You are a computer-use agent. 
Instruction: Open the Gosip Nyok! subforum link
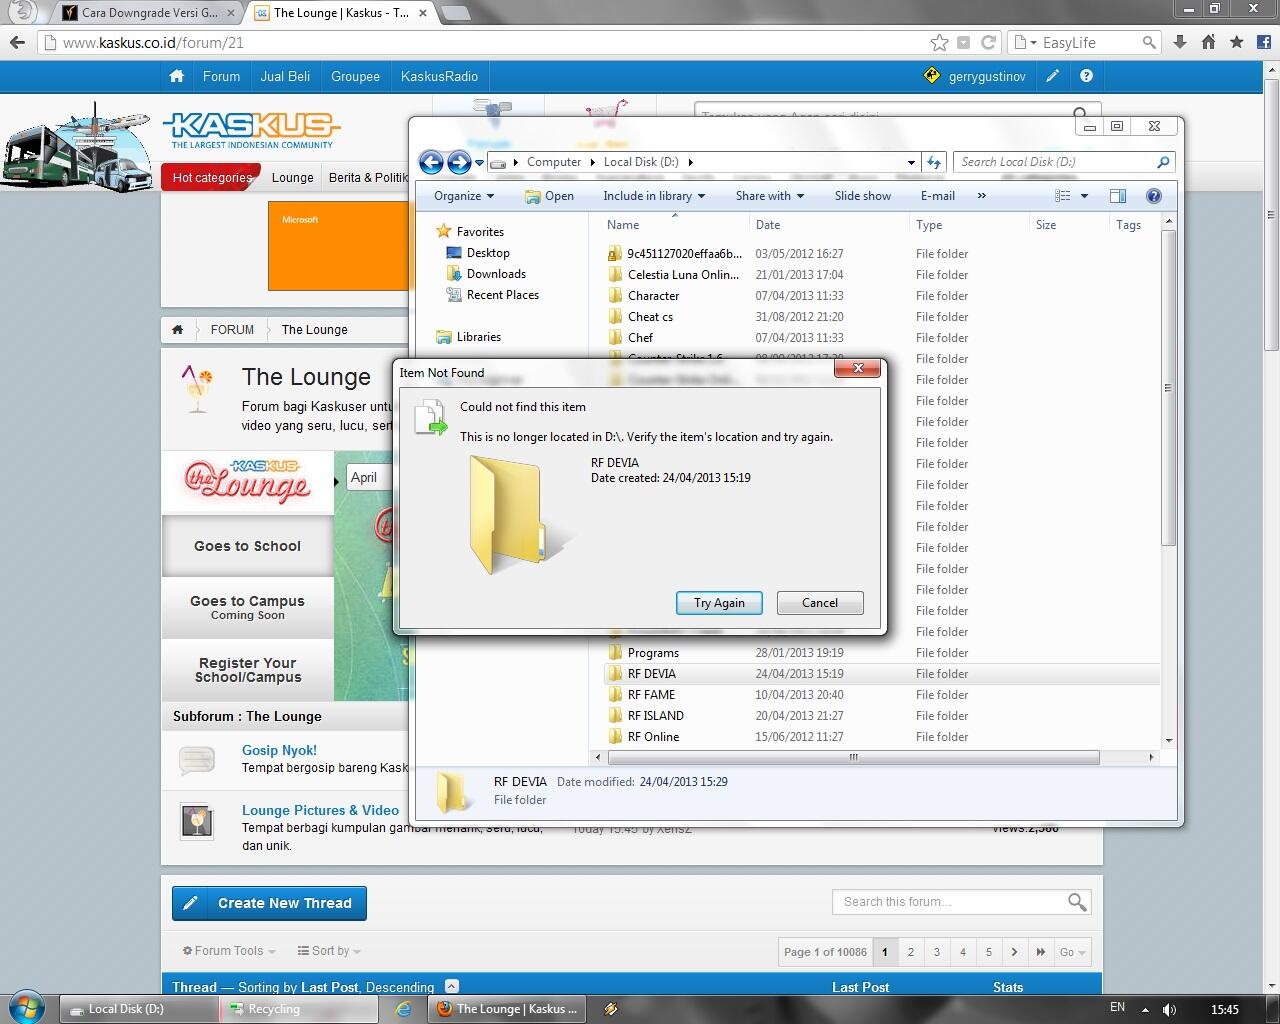coord(279,750)
